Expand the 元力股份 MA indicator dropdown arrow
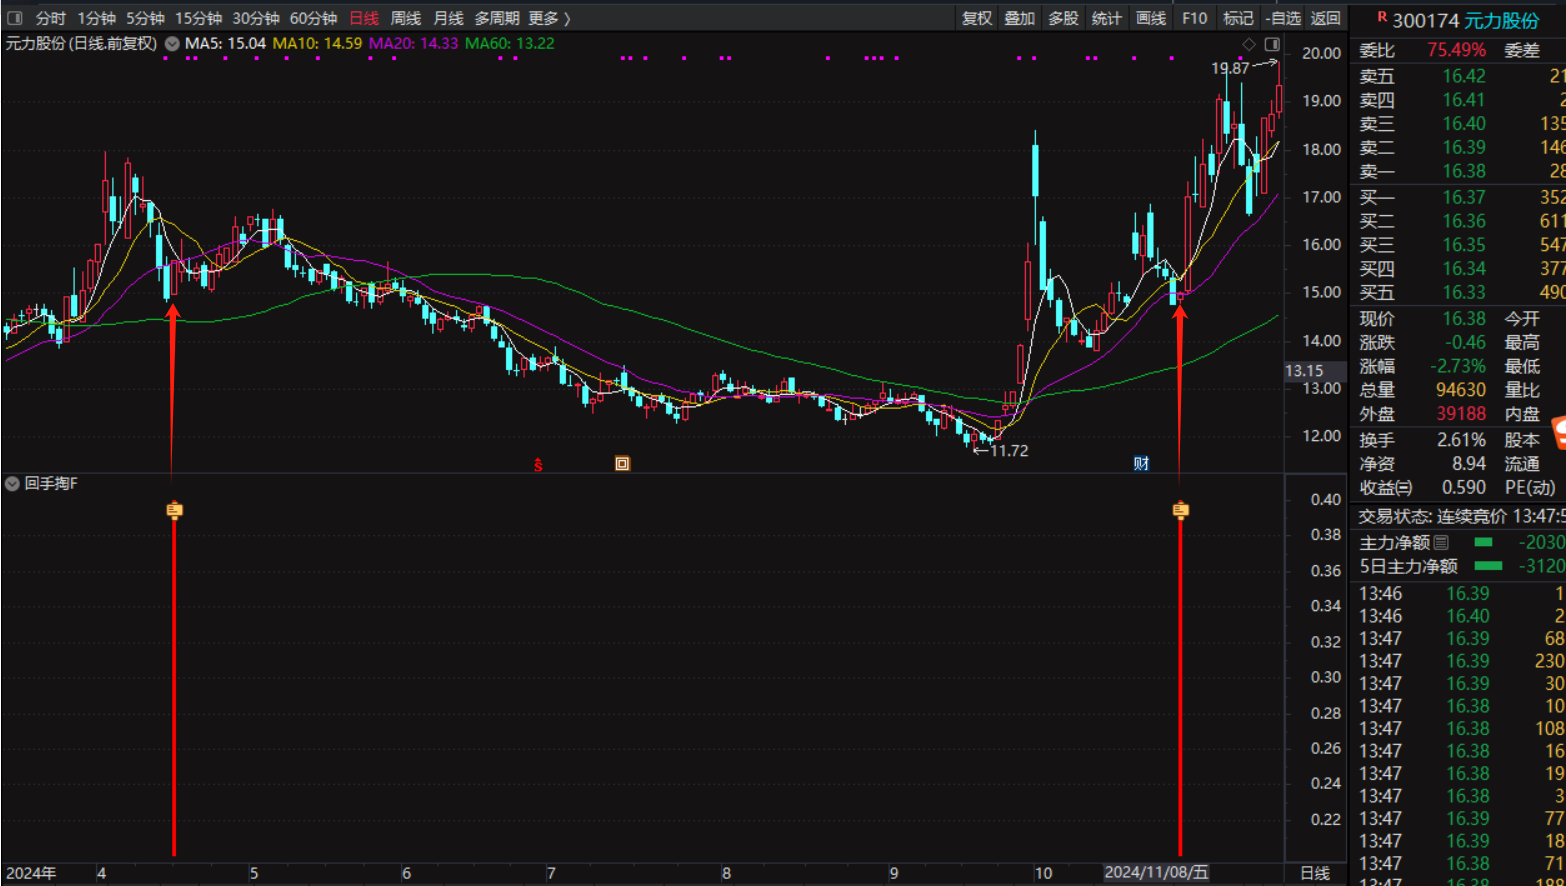1566x886 pixels. coord(172,44)
